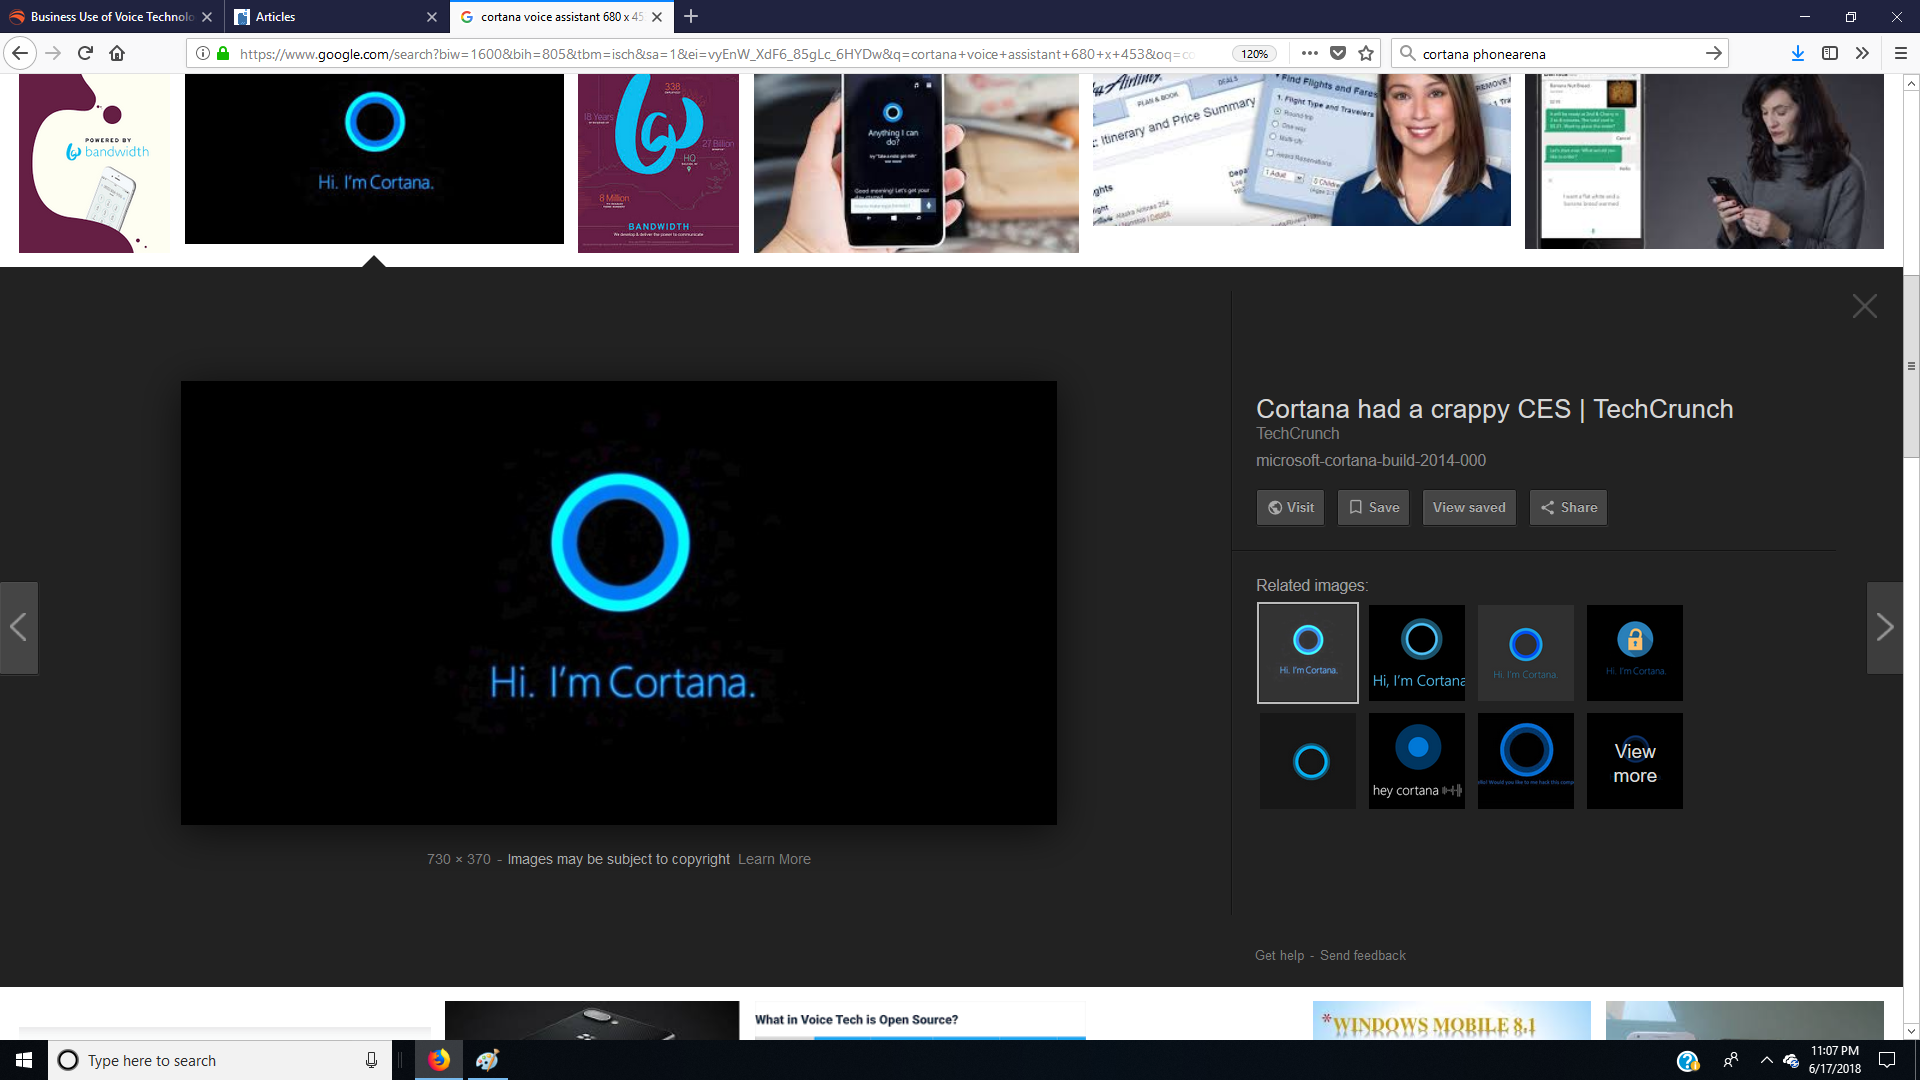
Task: Show hidden system tray icons
Action: tap(1766, 1060)
